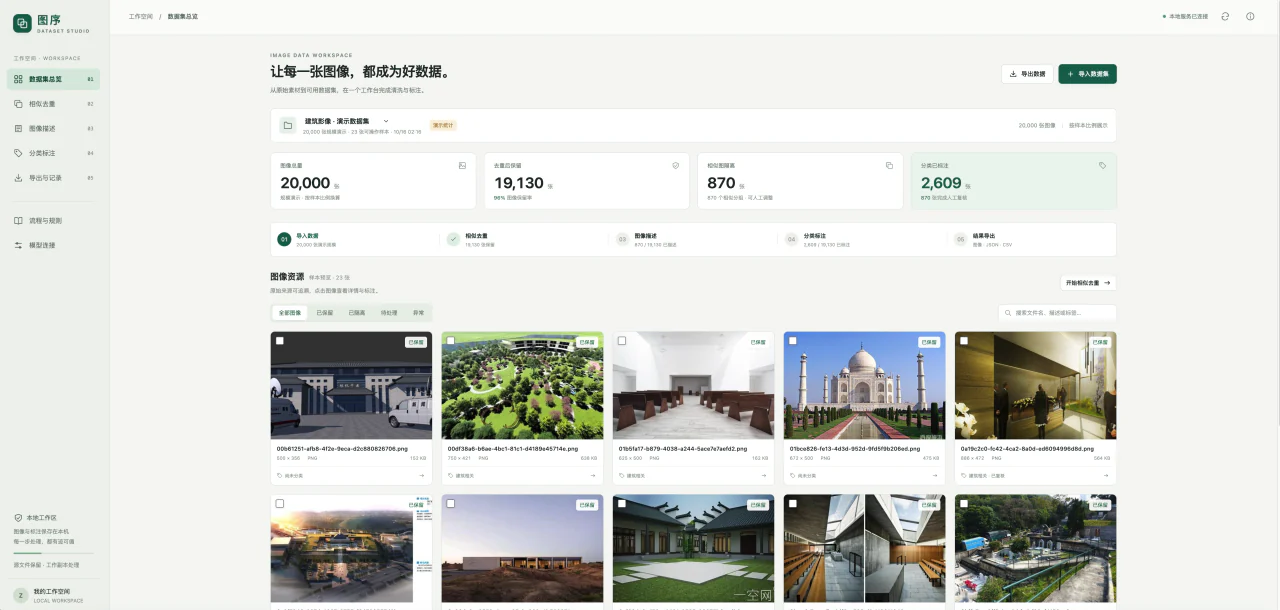The image size is (1280, 610).
Task: Click the image icon on 图像总量 card
Action: [x=462, y=165]
